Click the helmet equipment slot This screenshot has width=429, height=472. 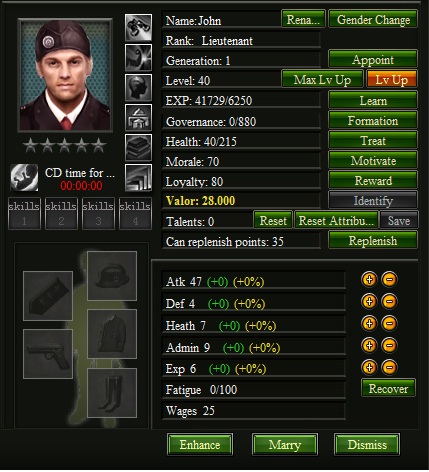[x=112, y=276]
